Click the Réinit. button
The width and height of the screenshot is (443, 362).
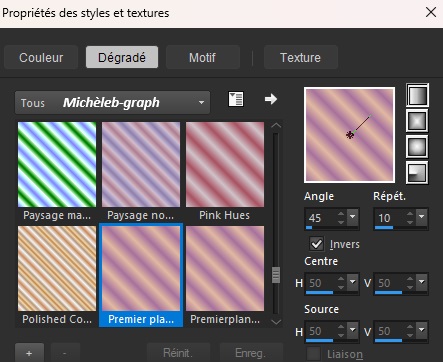(x=178, y=353)
